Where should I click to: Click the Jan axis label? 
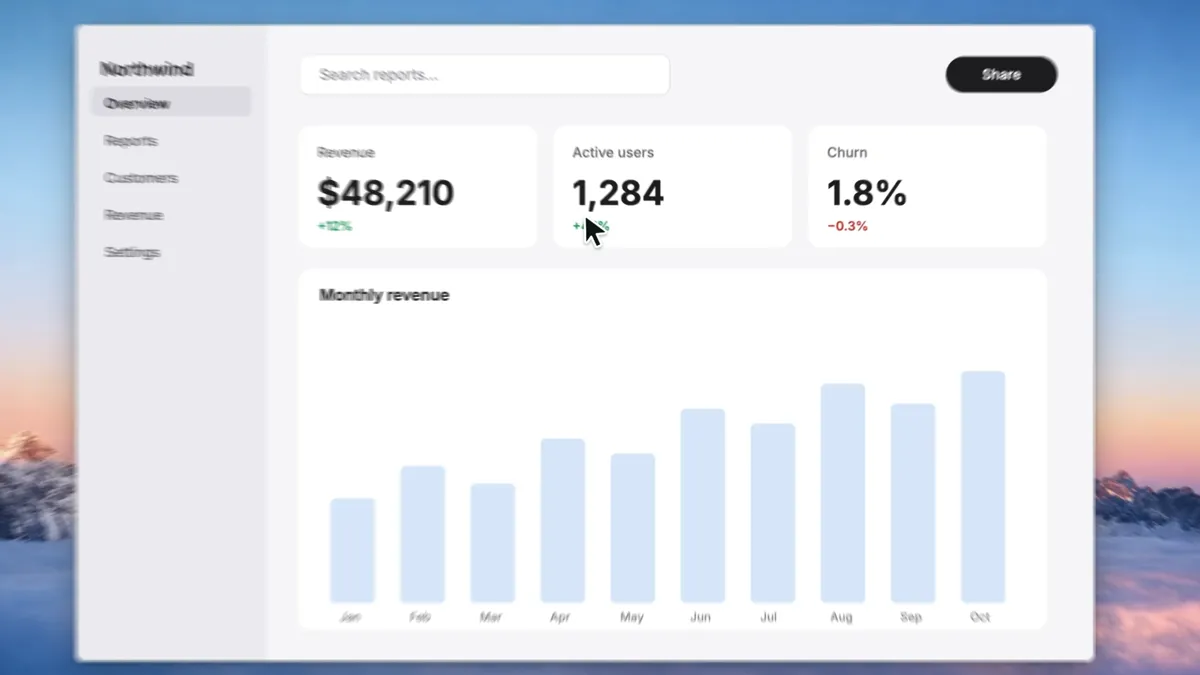[351, 617]
